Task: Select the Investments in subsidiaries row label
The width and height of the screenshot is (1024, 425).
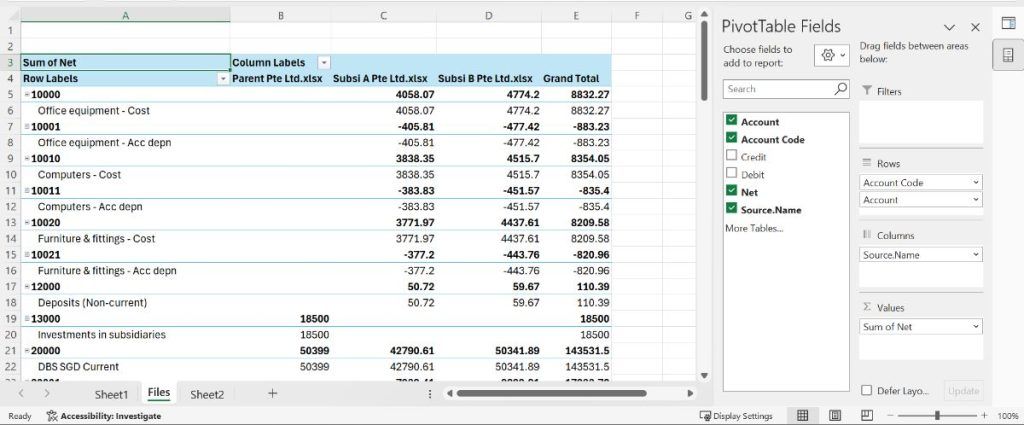Action: point(101,335)
